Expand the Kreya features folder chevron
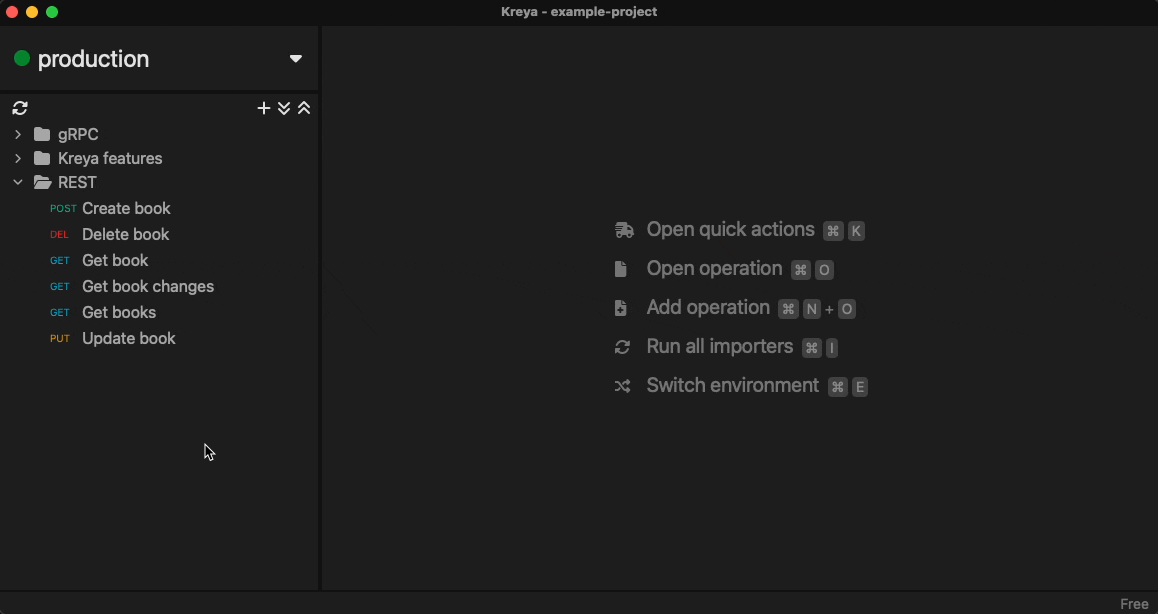The height and width of the screenshot is (614, 1158). [x=18, y=158]
